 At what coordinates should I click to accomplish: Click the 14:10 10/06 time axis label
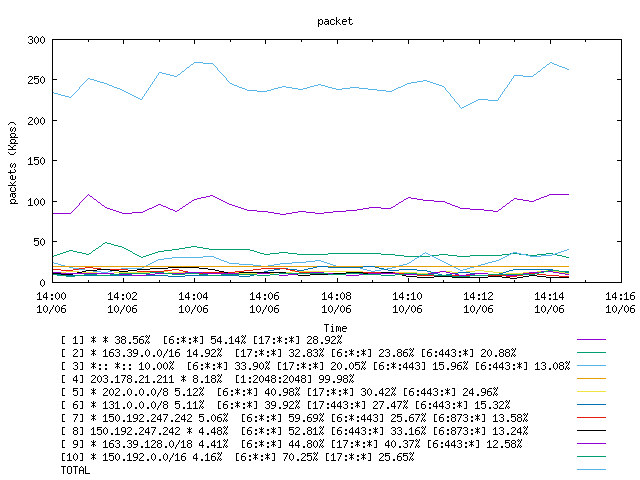tap(407, 302)
